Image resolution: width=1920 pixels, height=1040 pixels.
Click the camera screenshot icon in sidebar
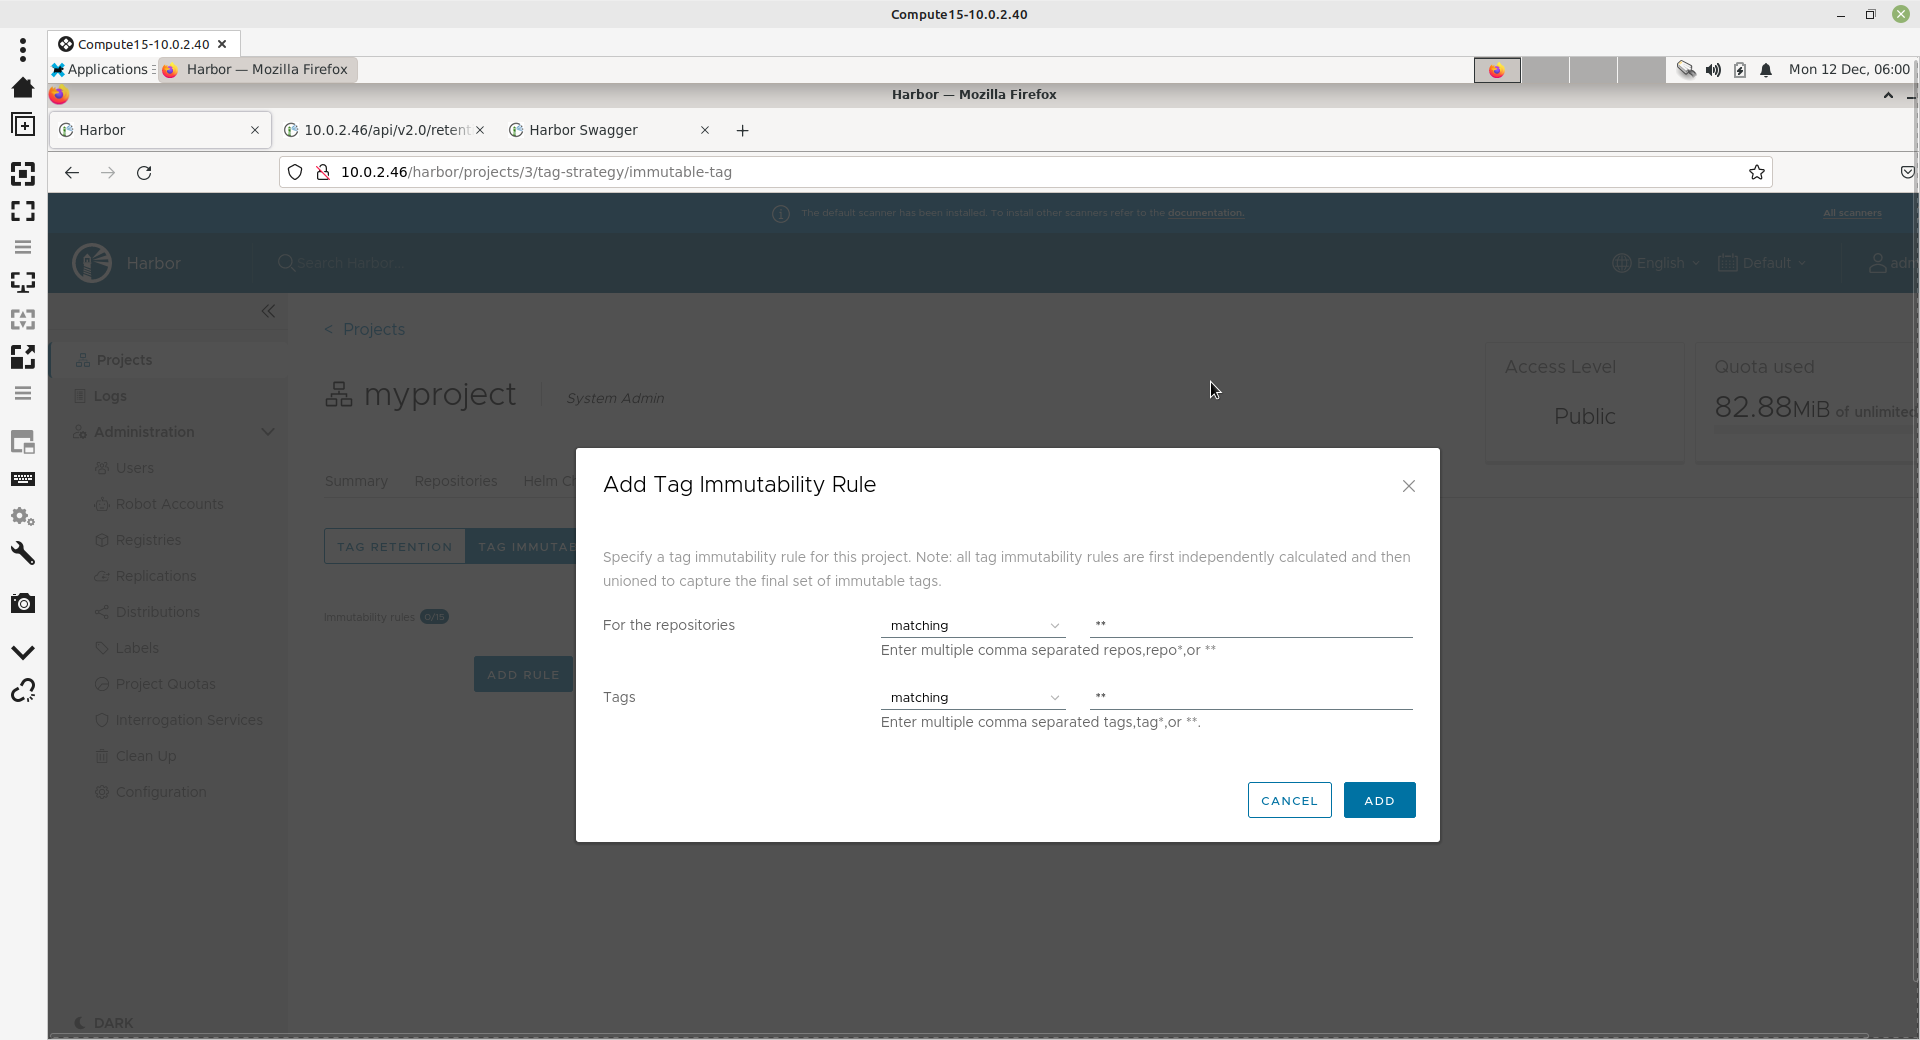pyautogui.click(x=23, y=604)
